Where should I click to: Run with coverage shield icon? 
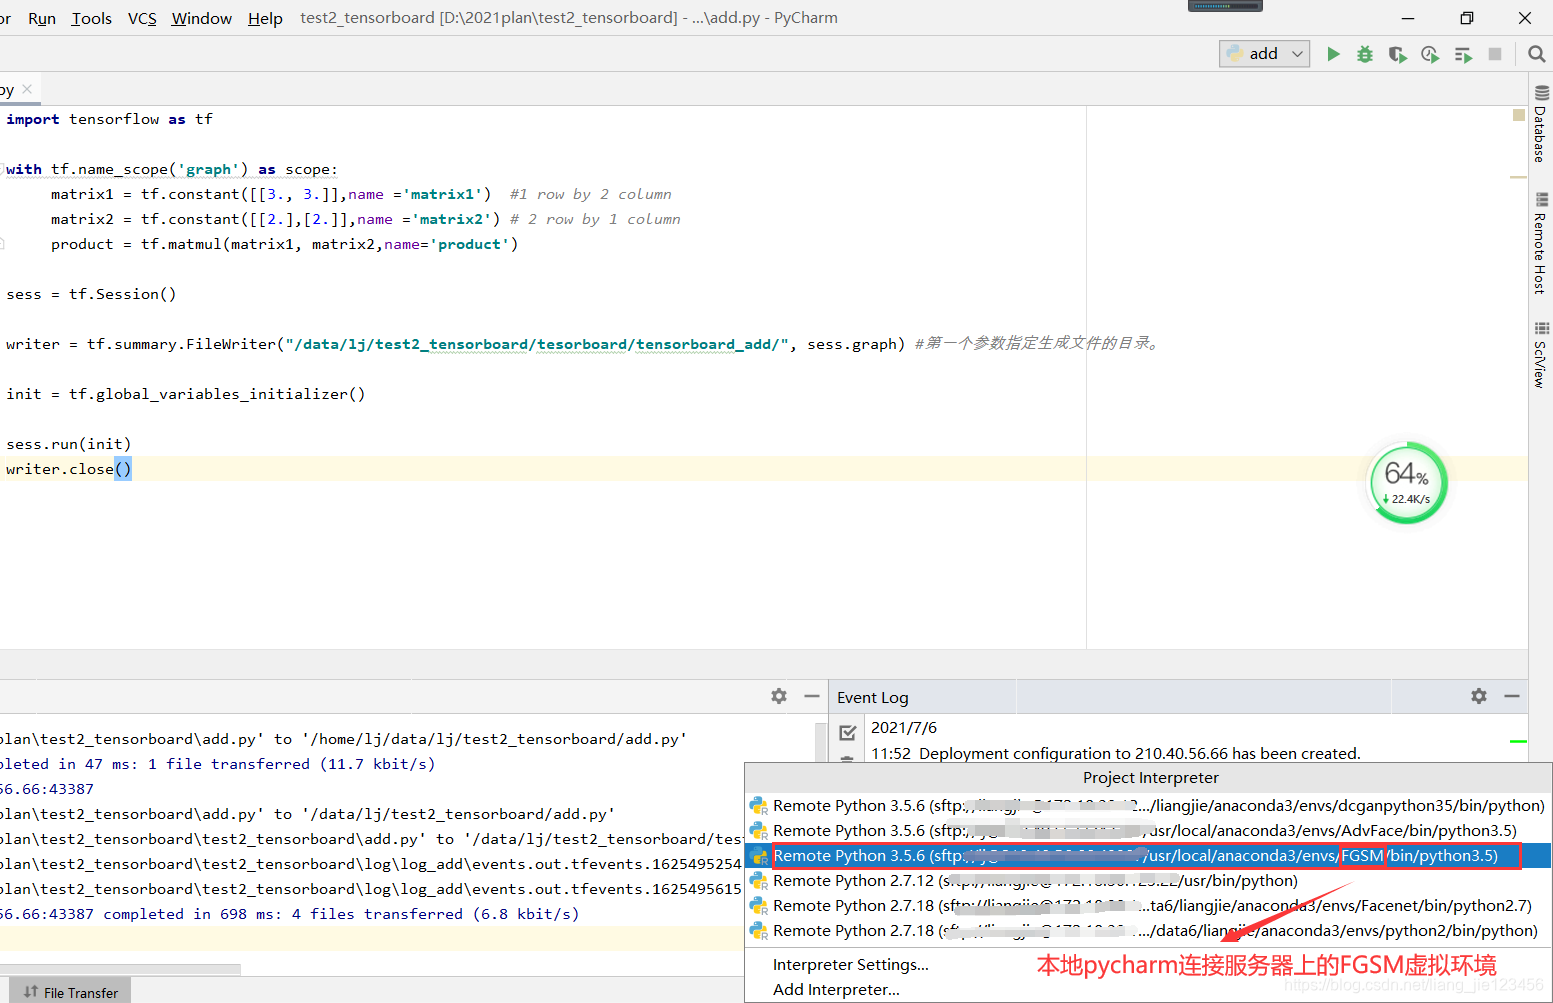click(x=1398, y=54)
